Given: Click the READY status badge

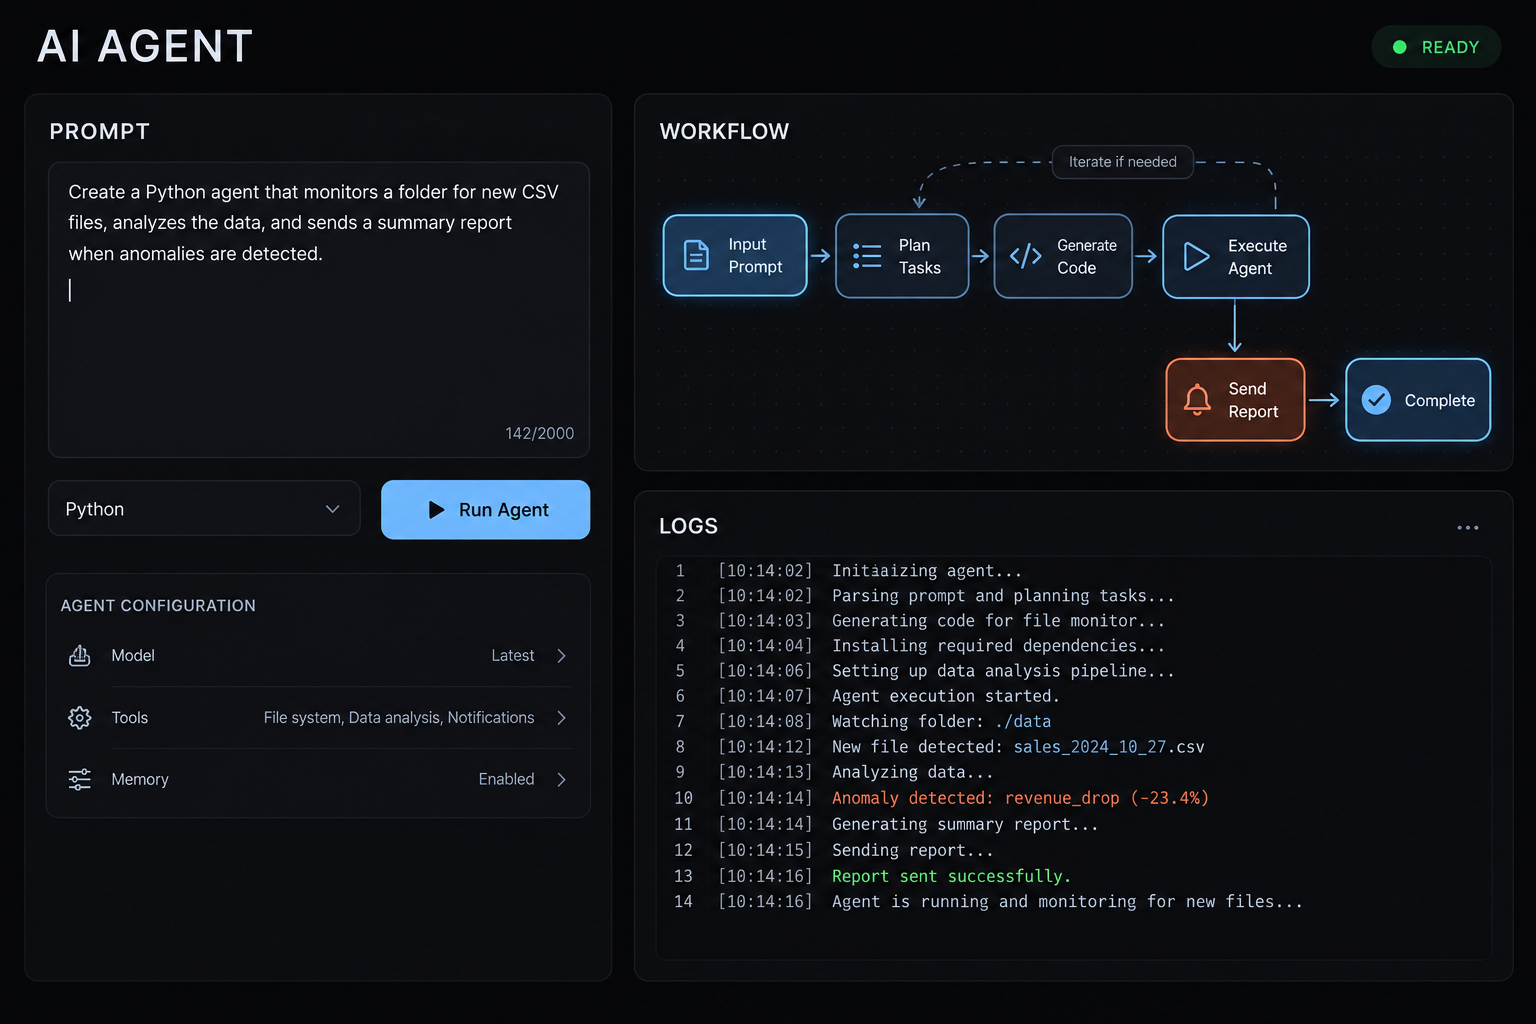Looking at the screenshot, I should tap(1436, 47).
